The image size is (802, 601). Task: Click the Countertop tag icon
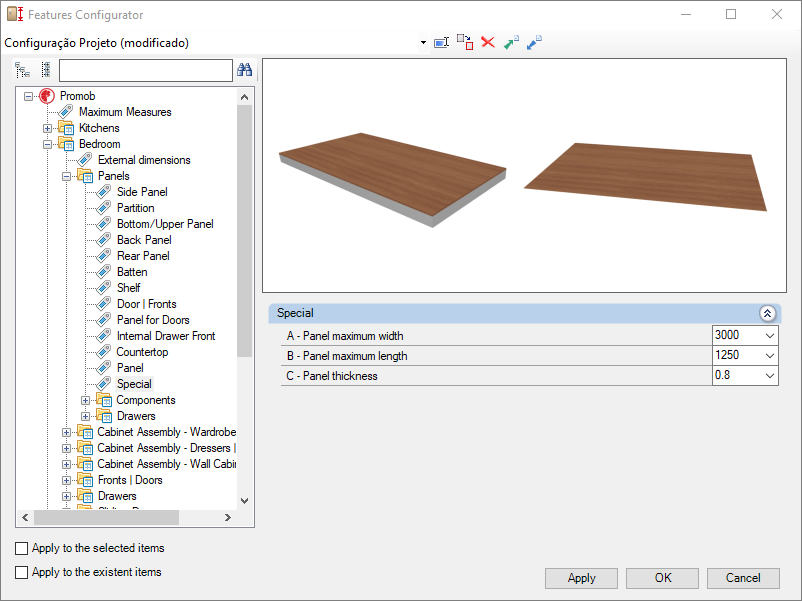tap(104, 352)
